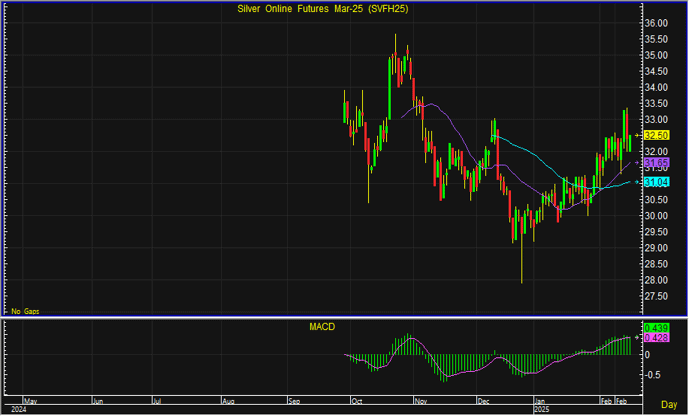Click the Oct label on the time axis
The width and height of the screenshot is (689, 416).
(357, 400)
